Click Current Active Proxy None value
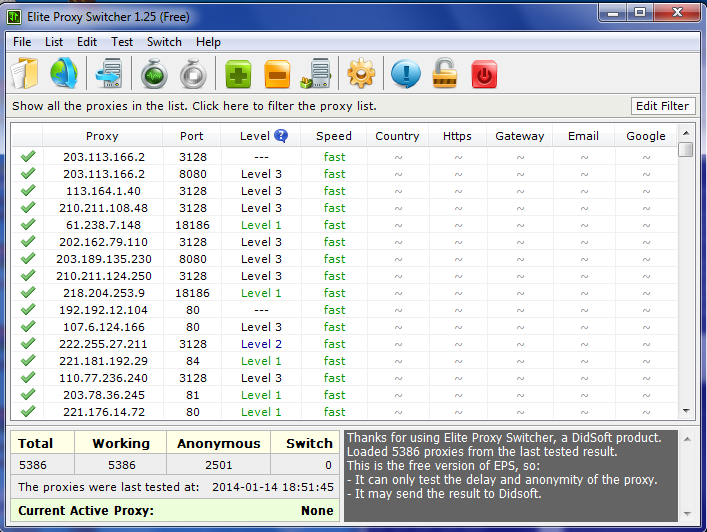This screenshot has width=707, height=532. tap(317, 510)
